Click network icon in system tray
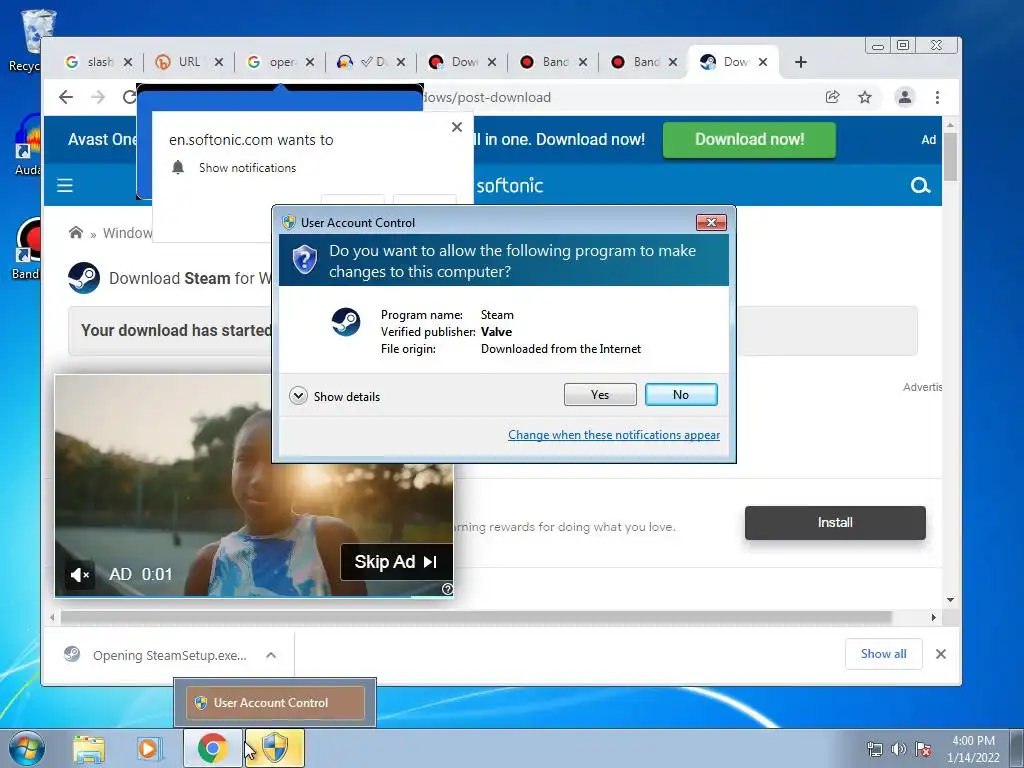Viewport: 1024px width, 768px height. tap(874, 749)
